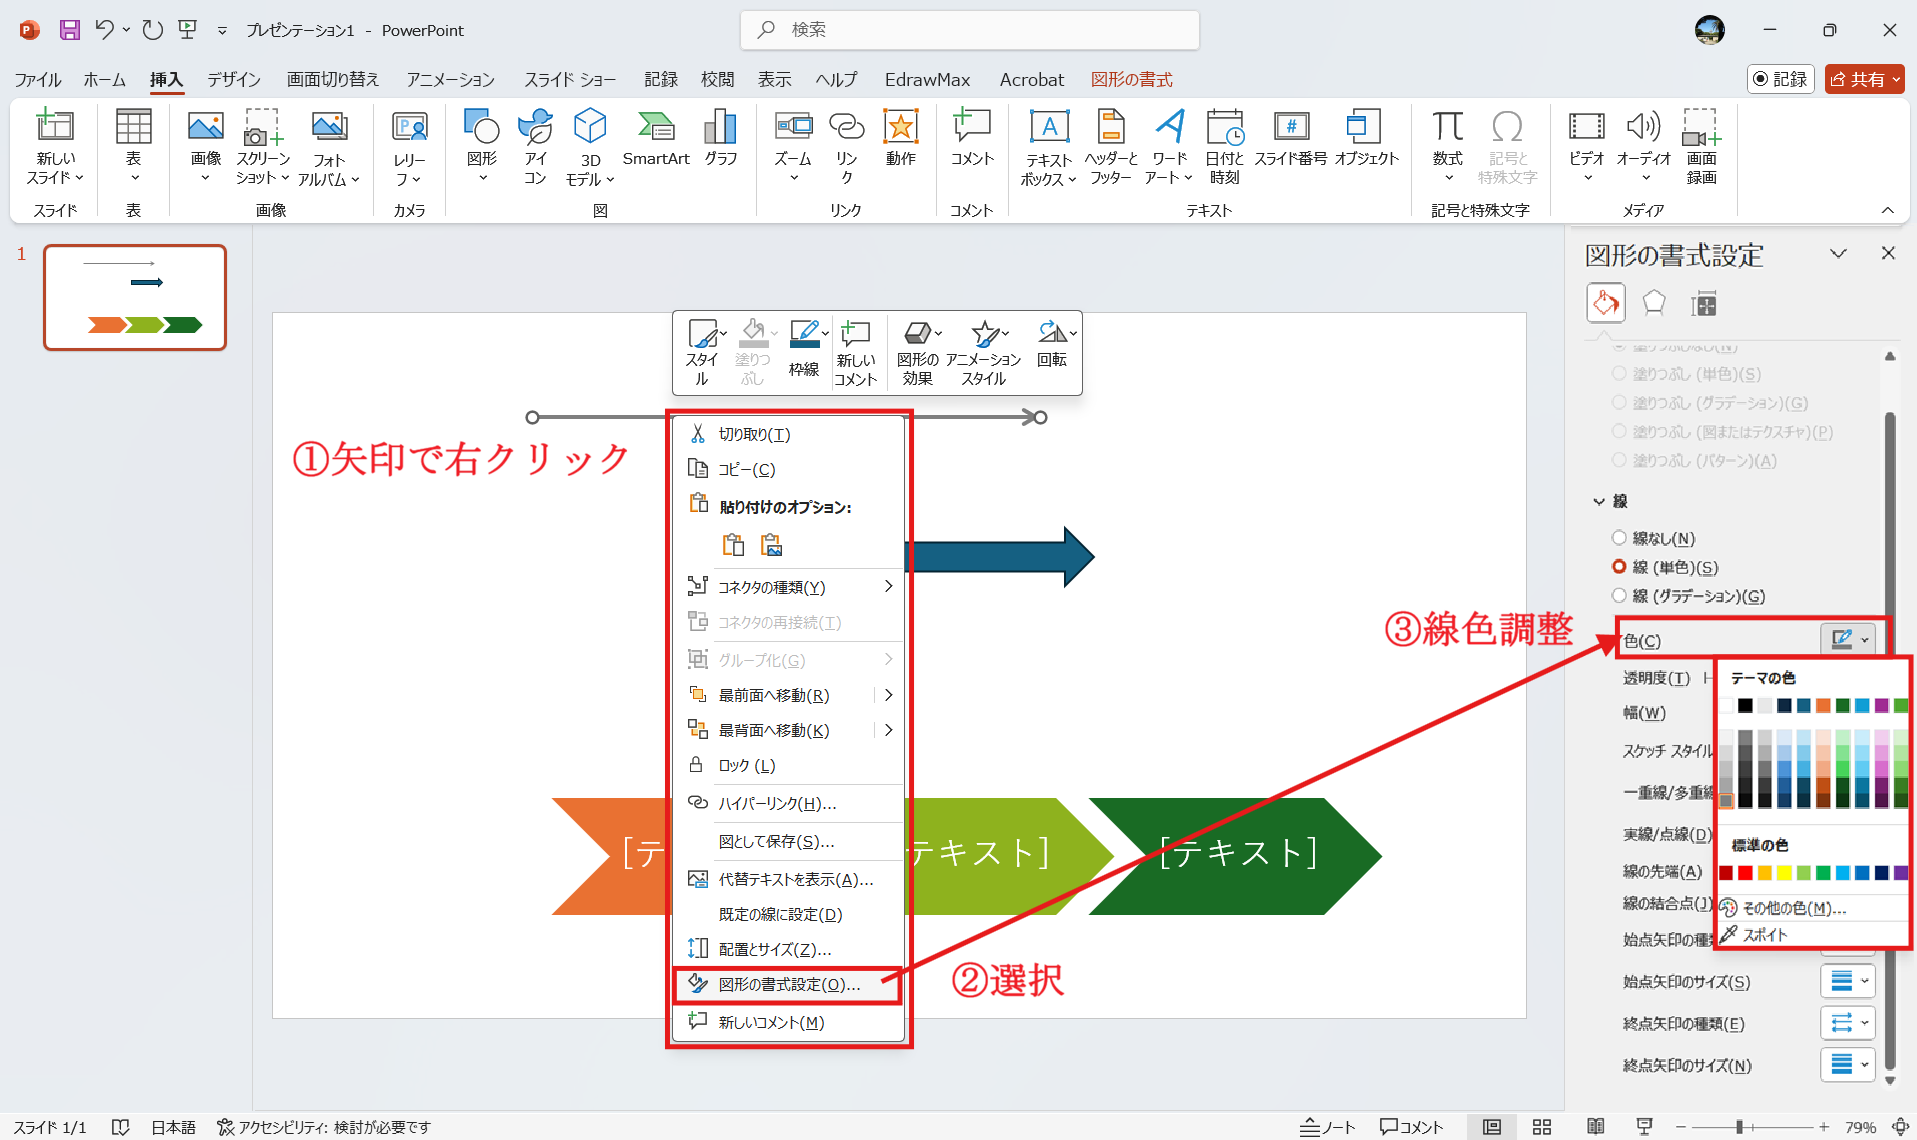Switch to normal view in status bar
Image resolution: width=1917 pixels, height=1140 pixels.
(x=1492, y=1127)
